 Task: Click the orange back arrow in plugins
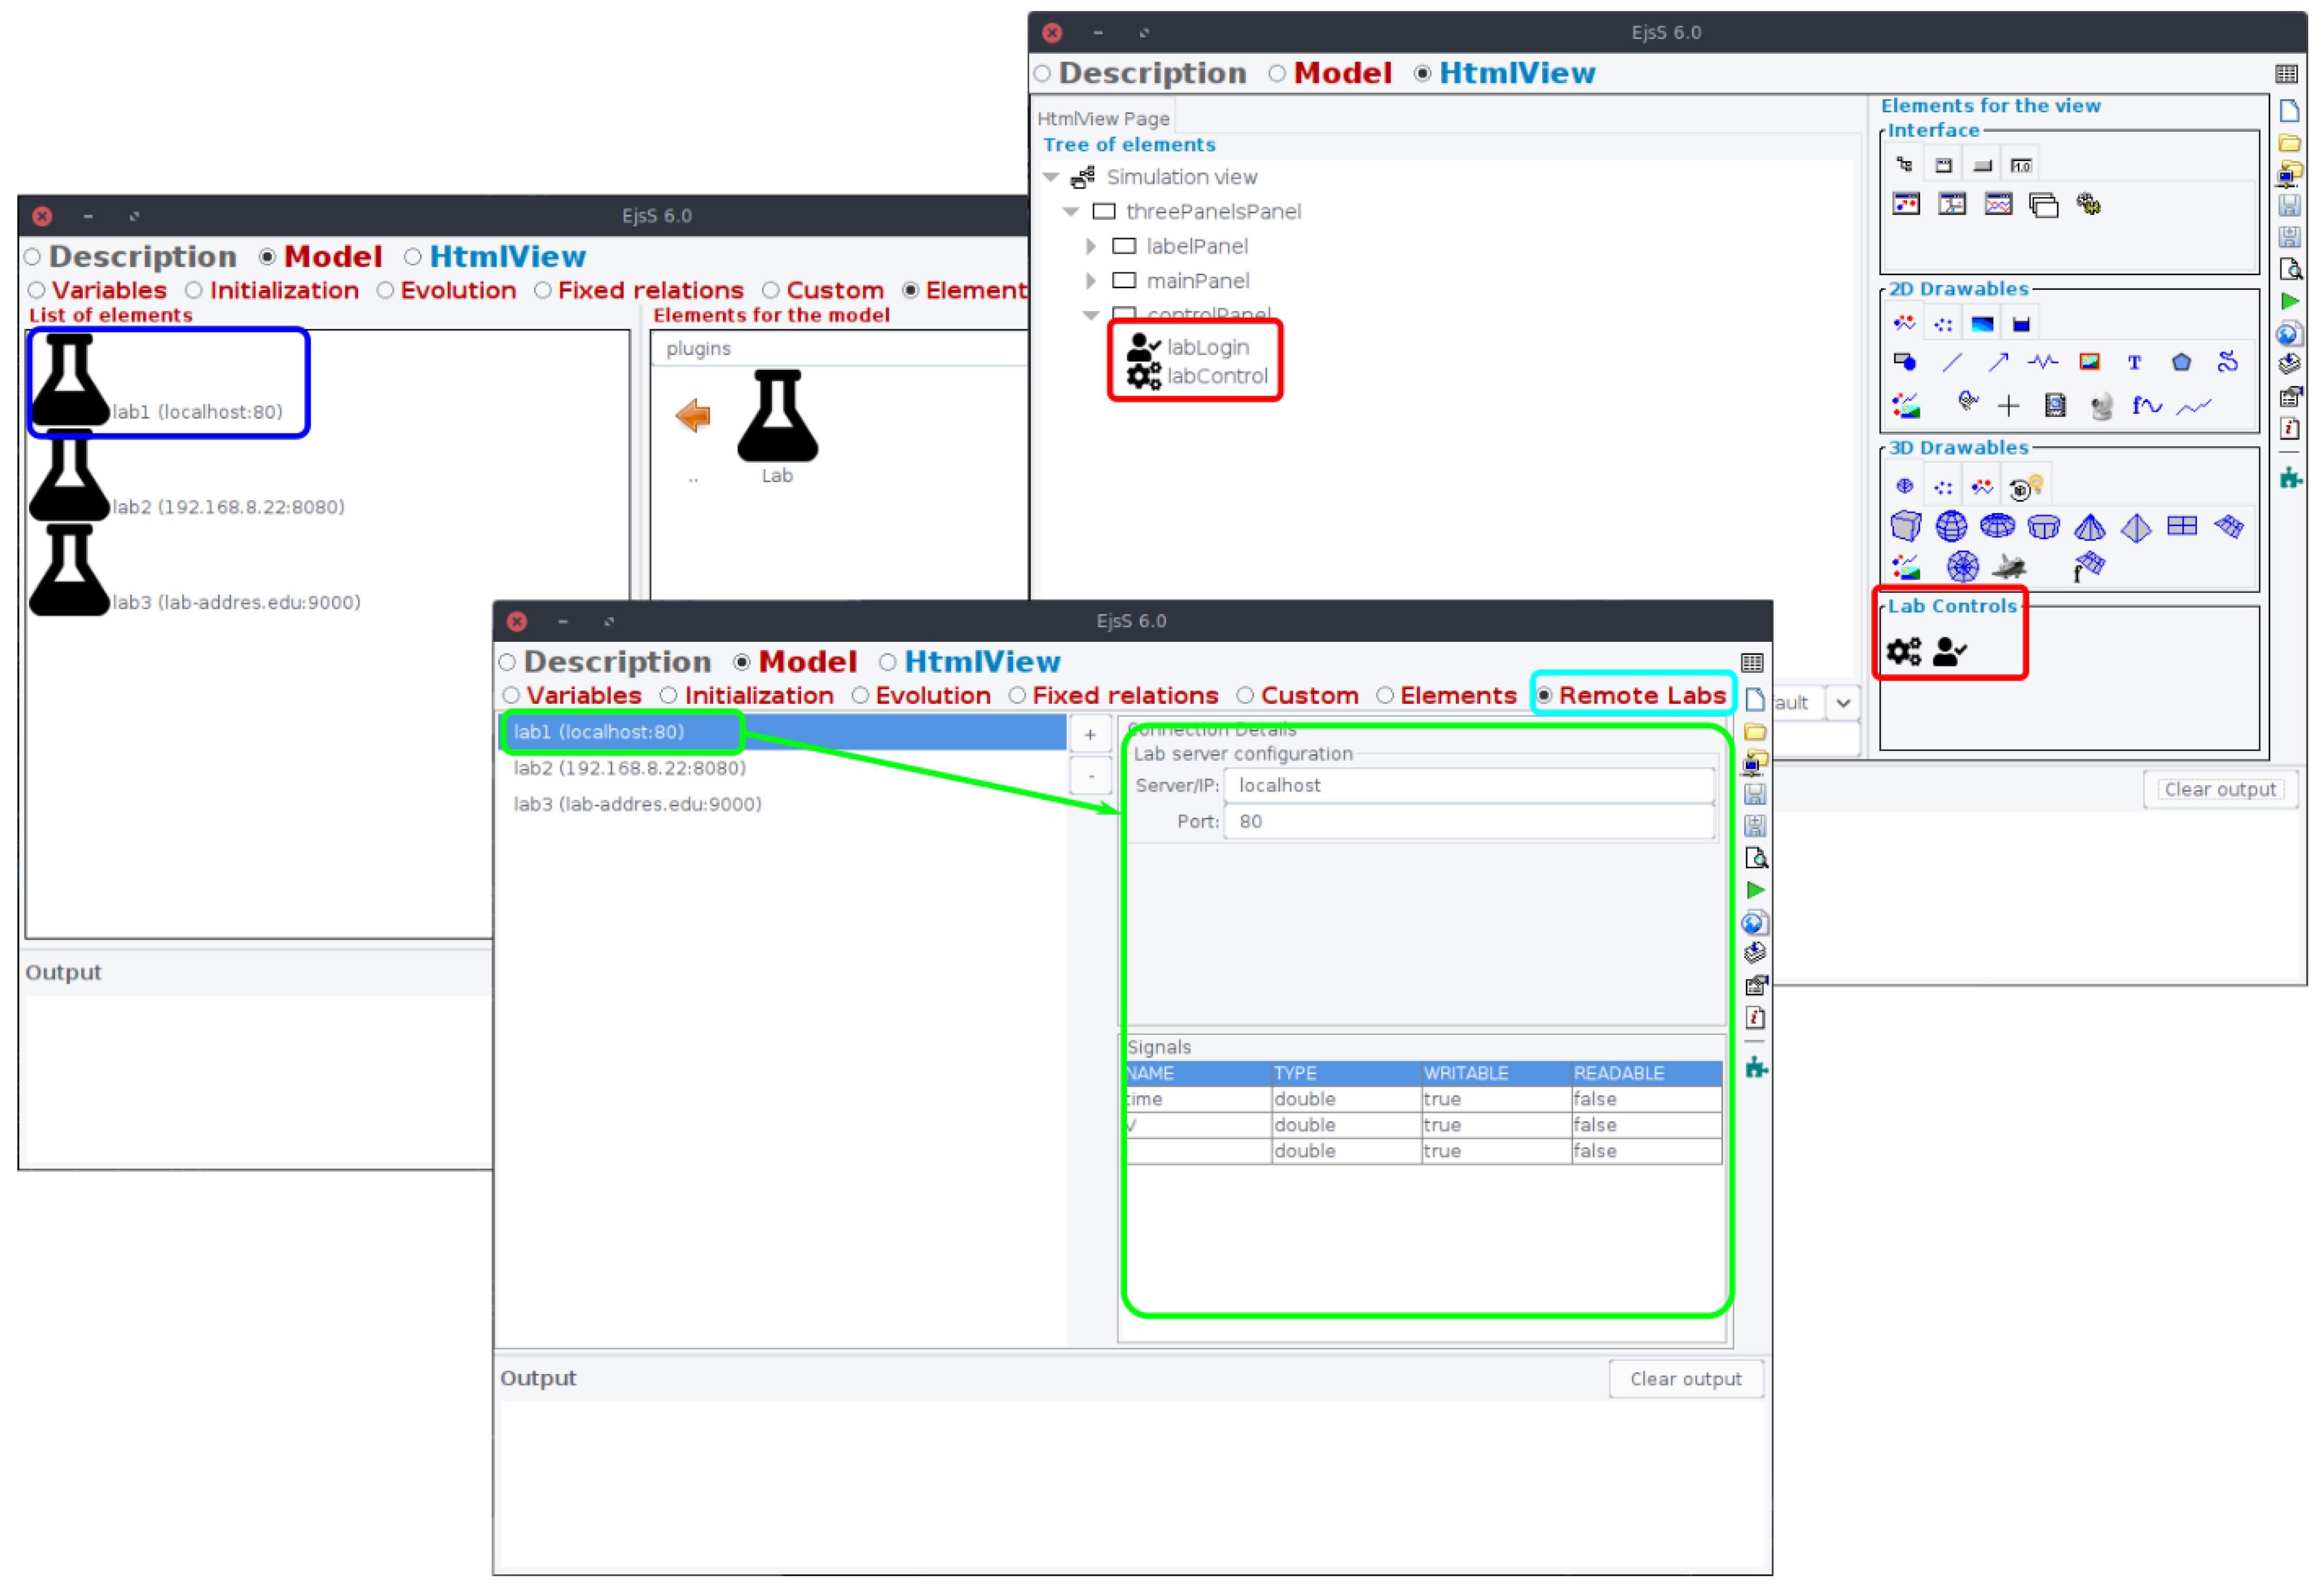point(692,415)
